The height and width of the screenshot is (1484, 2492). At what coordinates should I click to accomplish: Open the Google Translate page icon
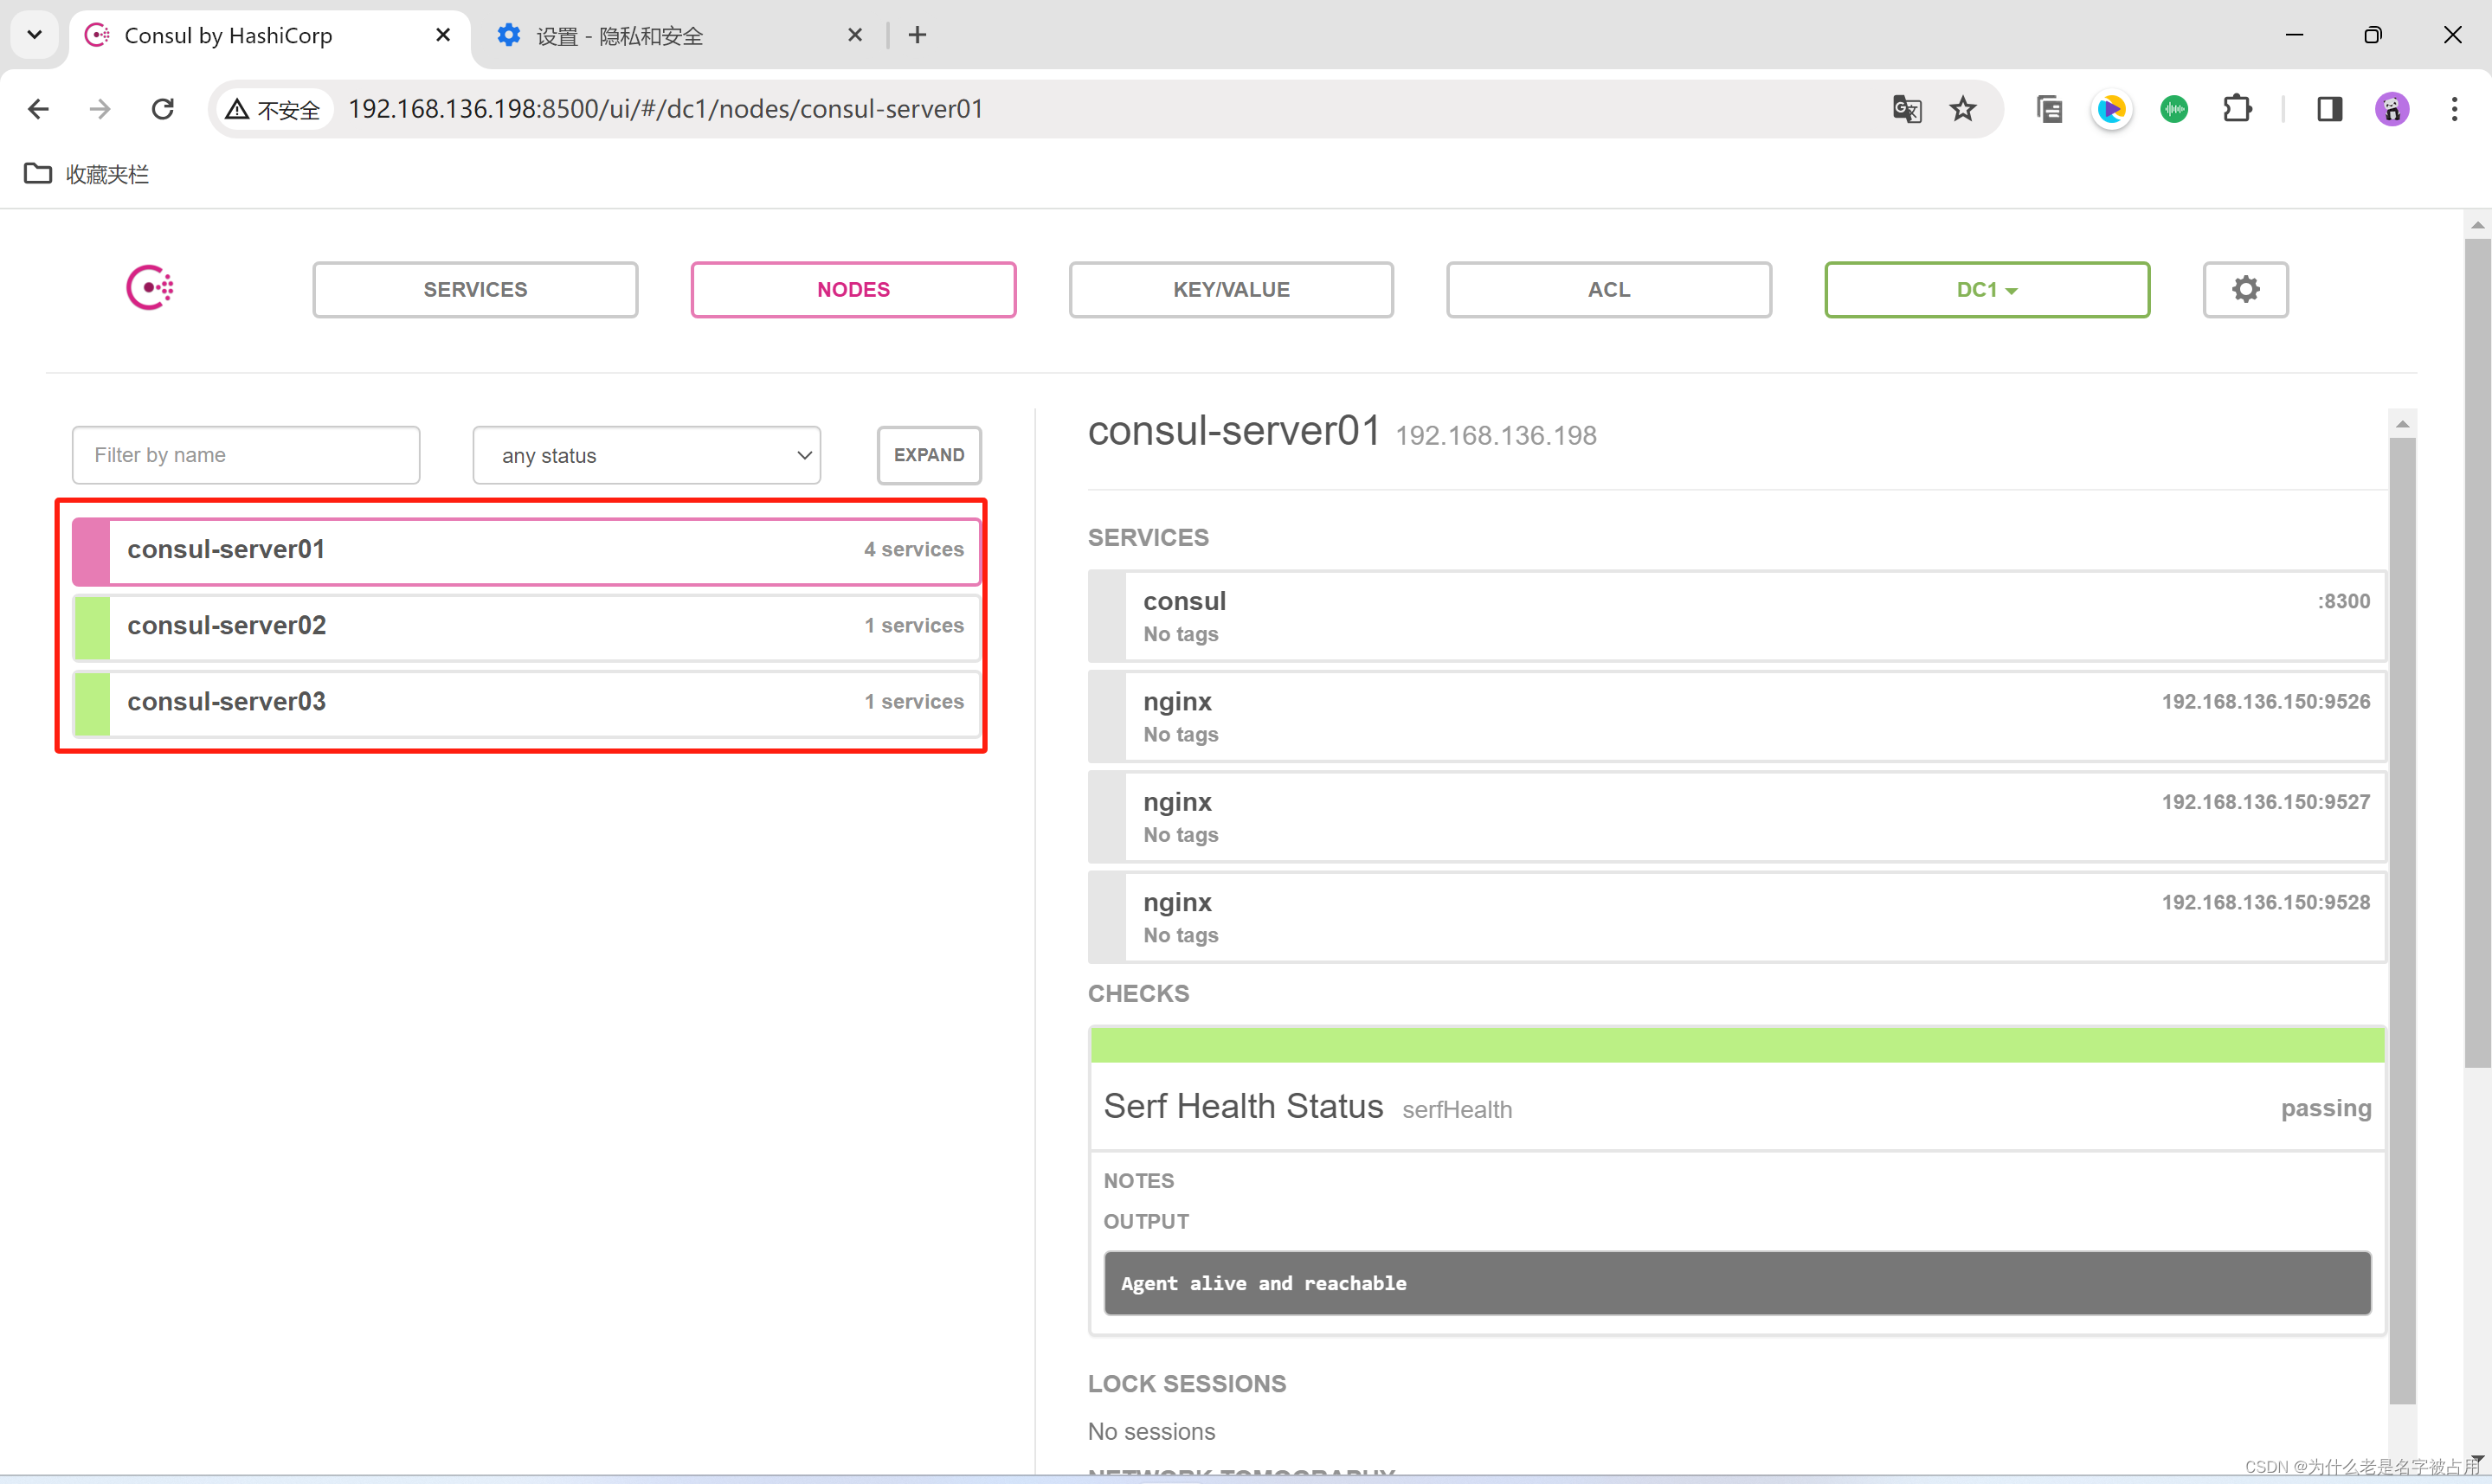point(1907,109)
